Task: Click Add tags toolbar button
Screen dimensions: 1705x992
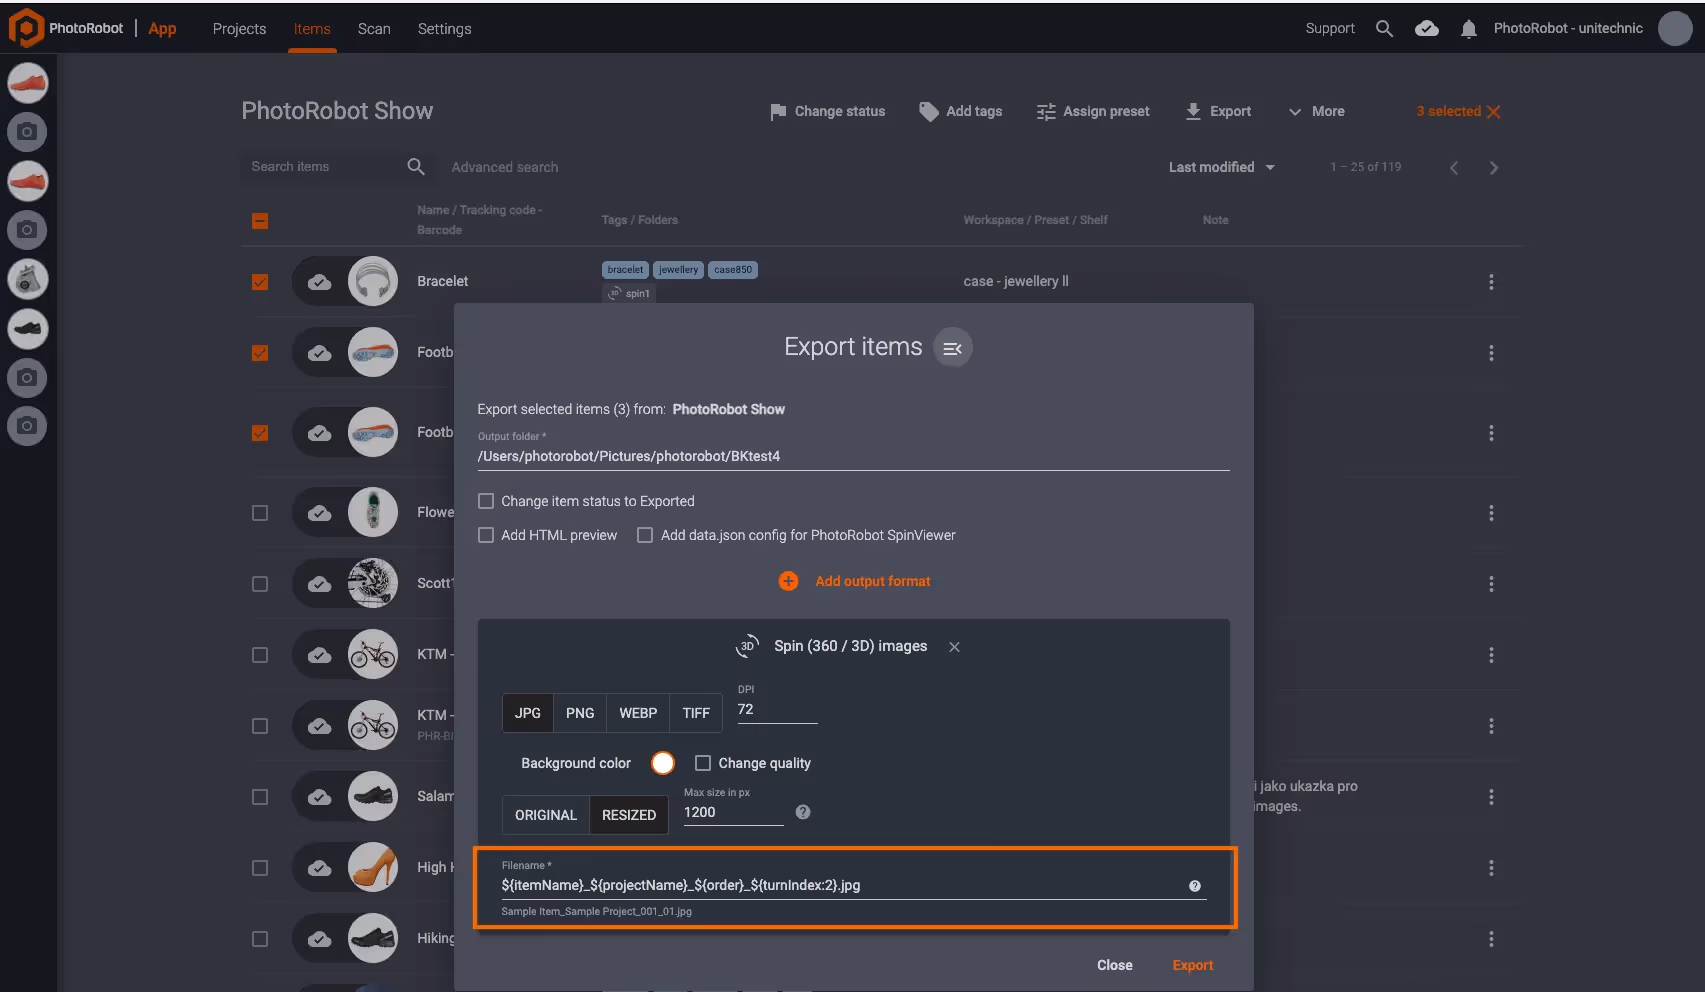Action: tap(960, 112)
